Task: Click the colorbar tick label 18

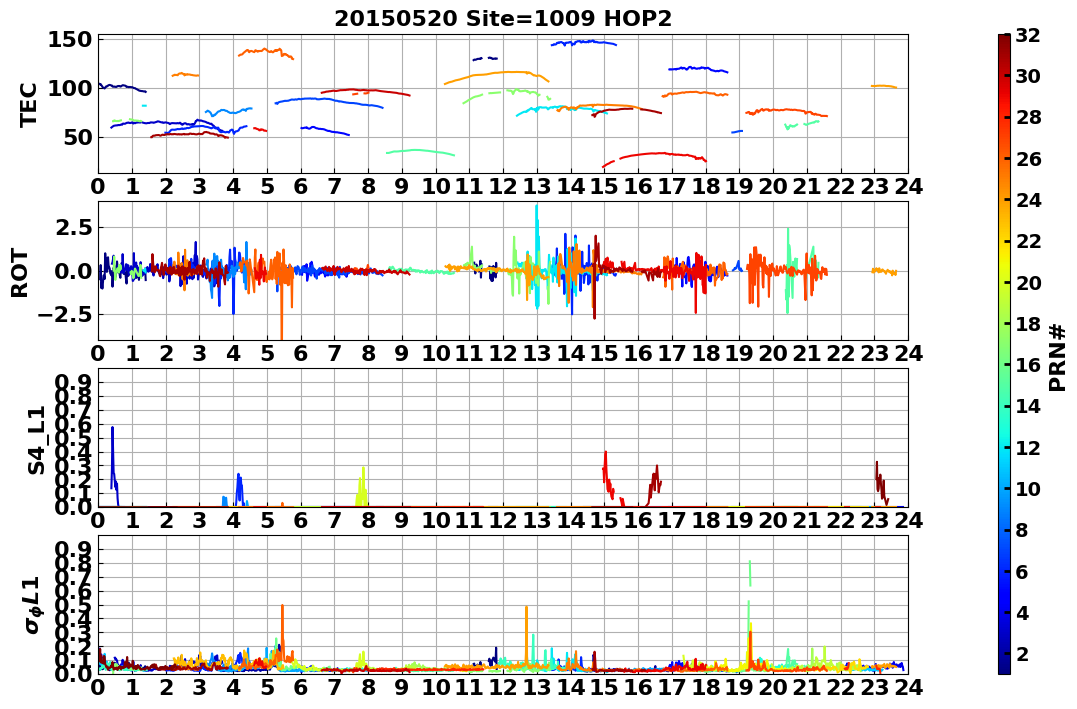Action: [1028, 324]
